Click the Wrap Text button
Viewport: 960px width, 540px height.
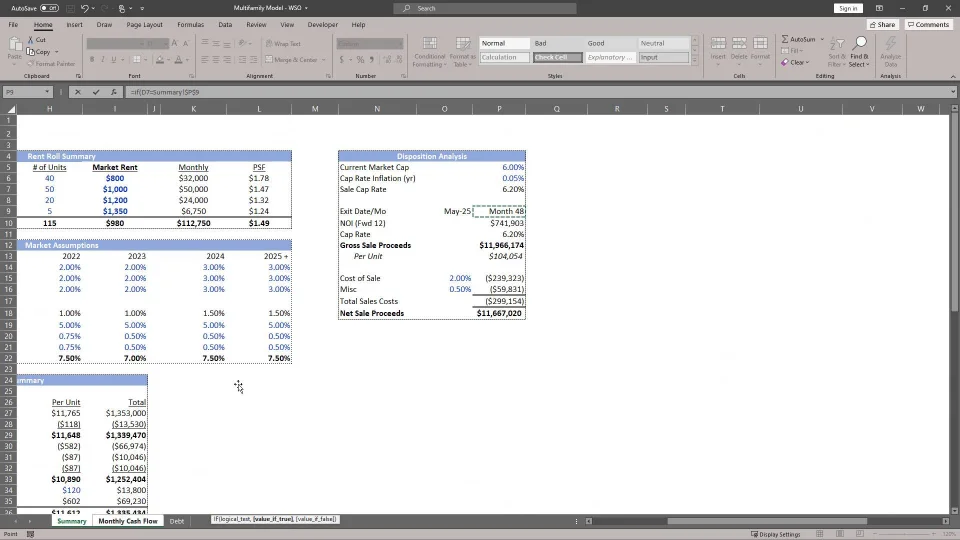click(x=283, y=44)
